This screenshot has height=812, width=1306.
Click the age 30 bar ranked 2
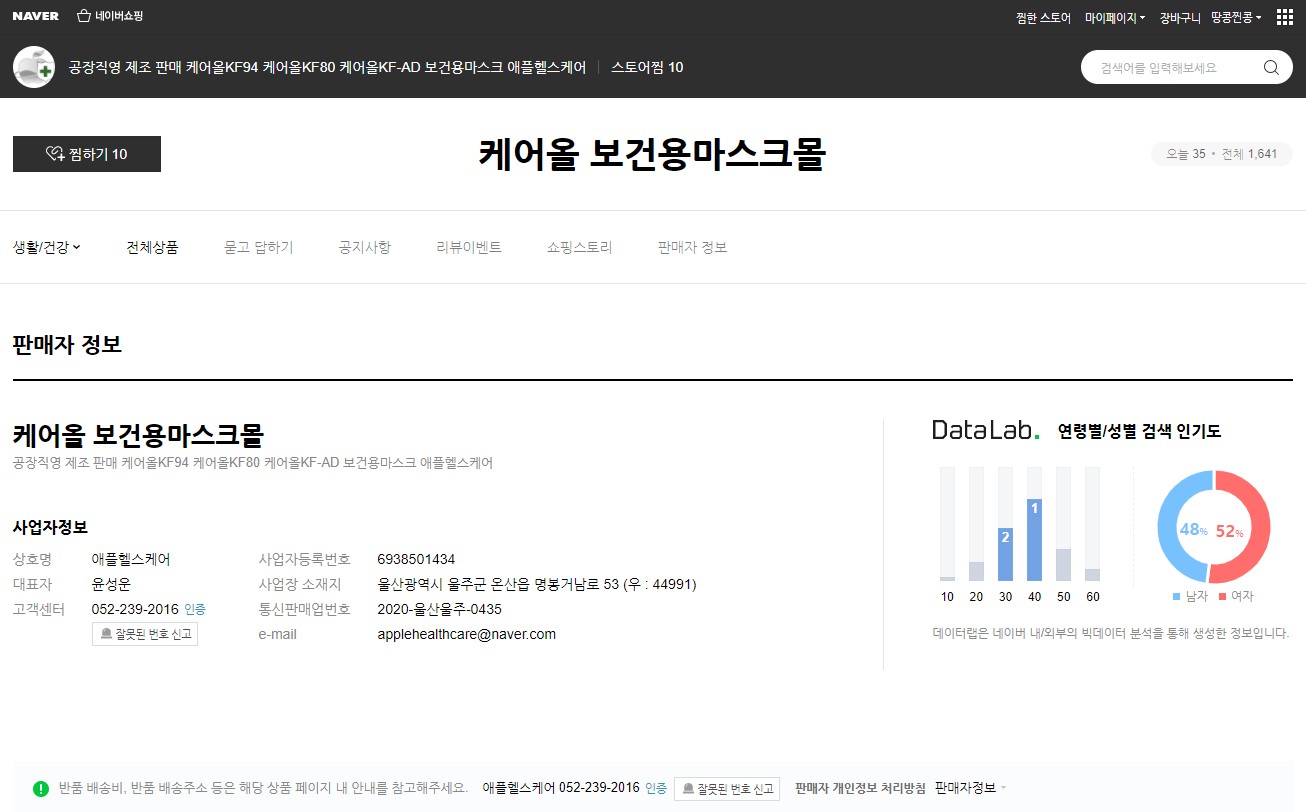(x=1006, y=554)
